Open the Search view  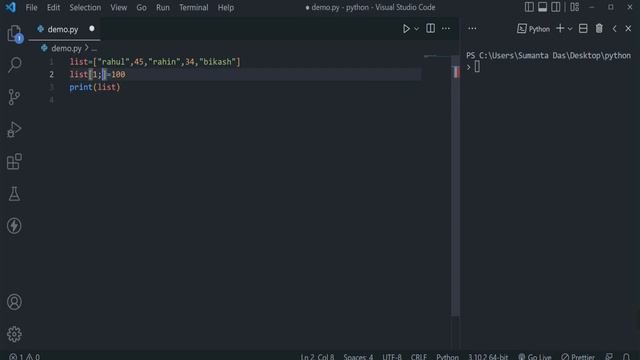click(x=14, y=65)
